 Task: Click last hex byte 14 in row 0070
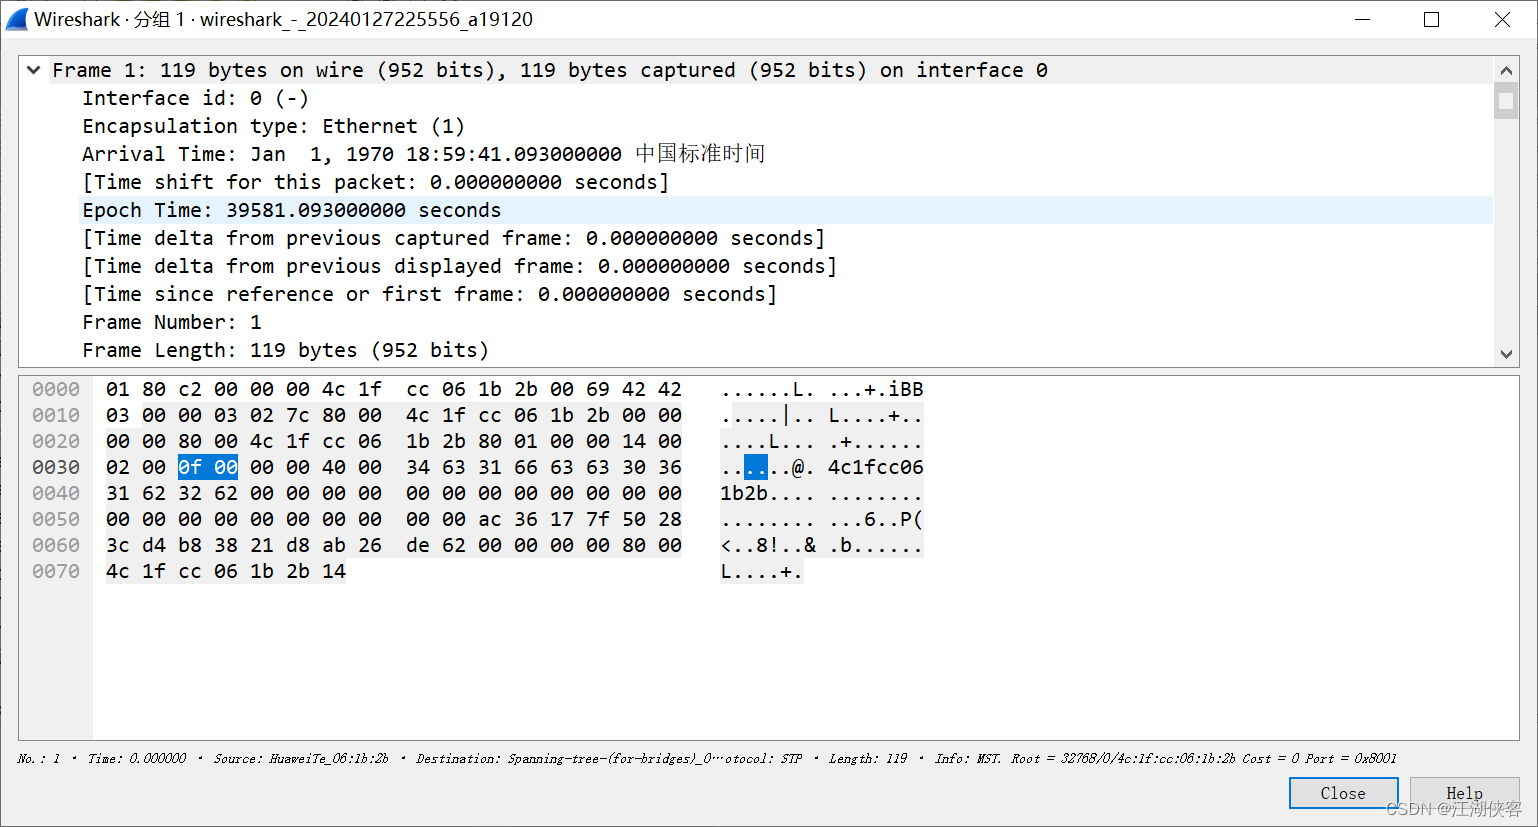[334, 571]
